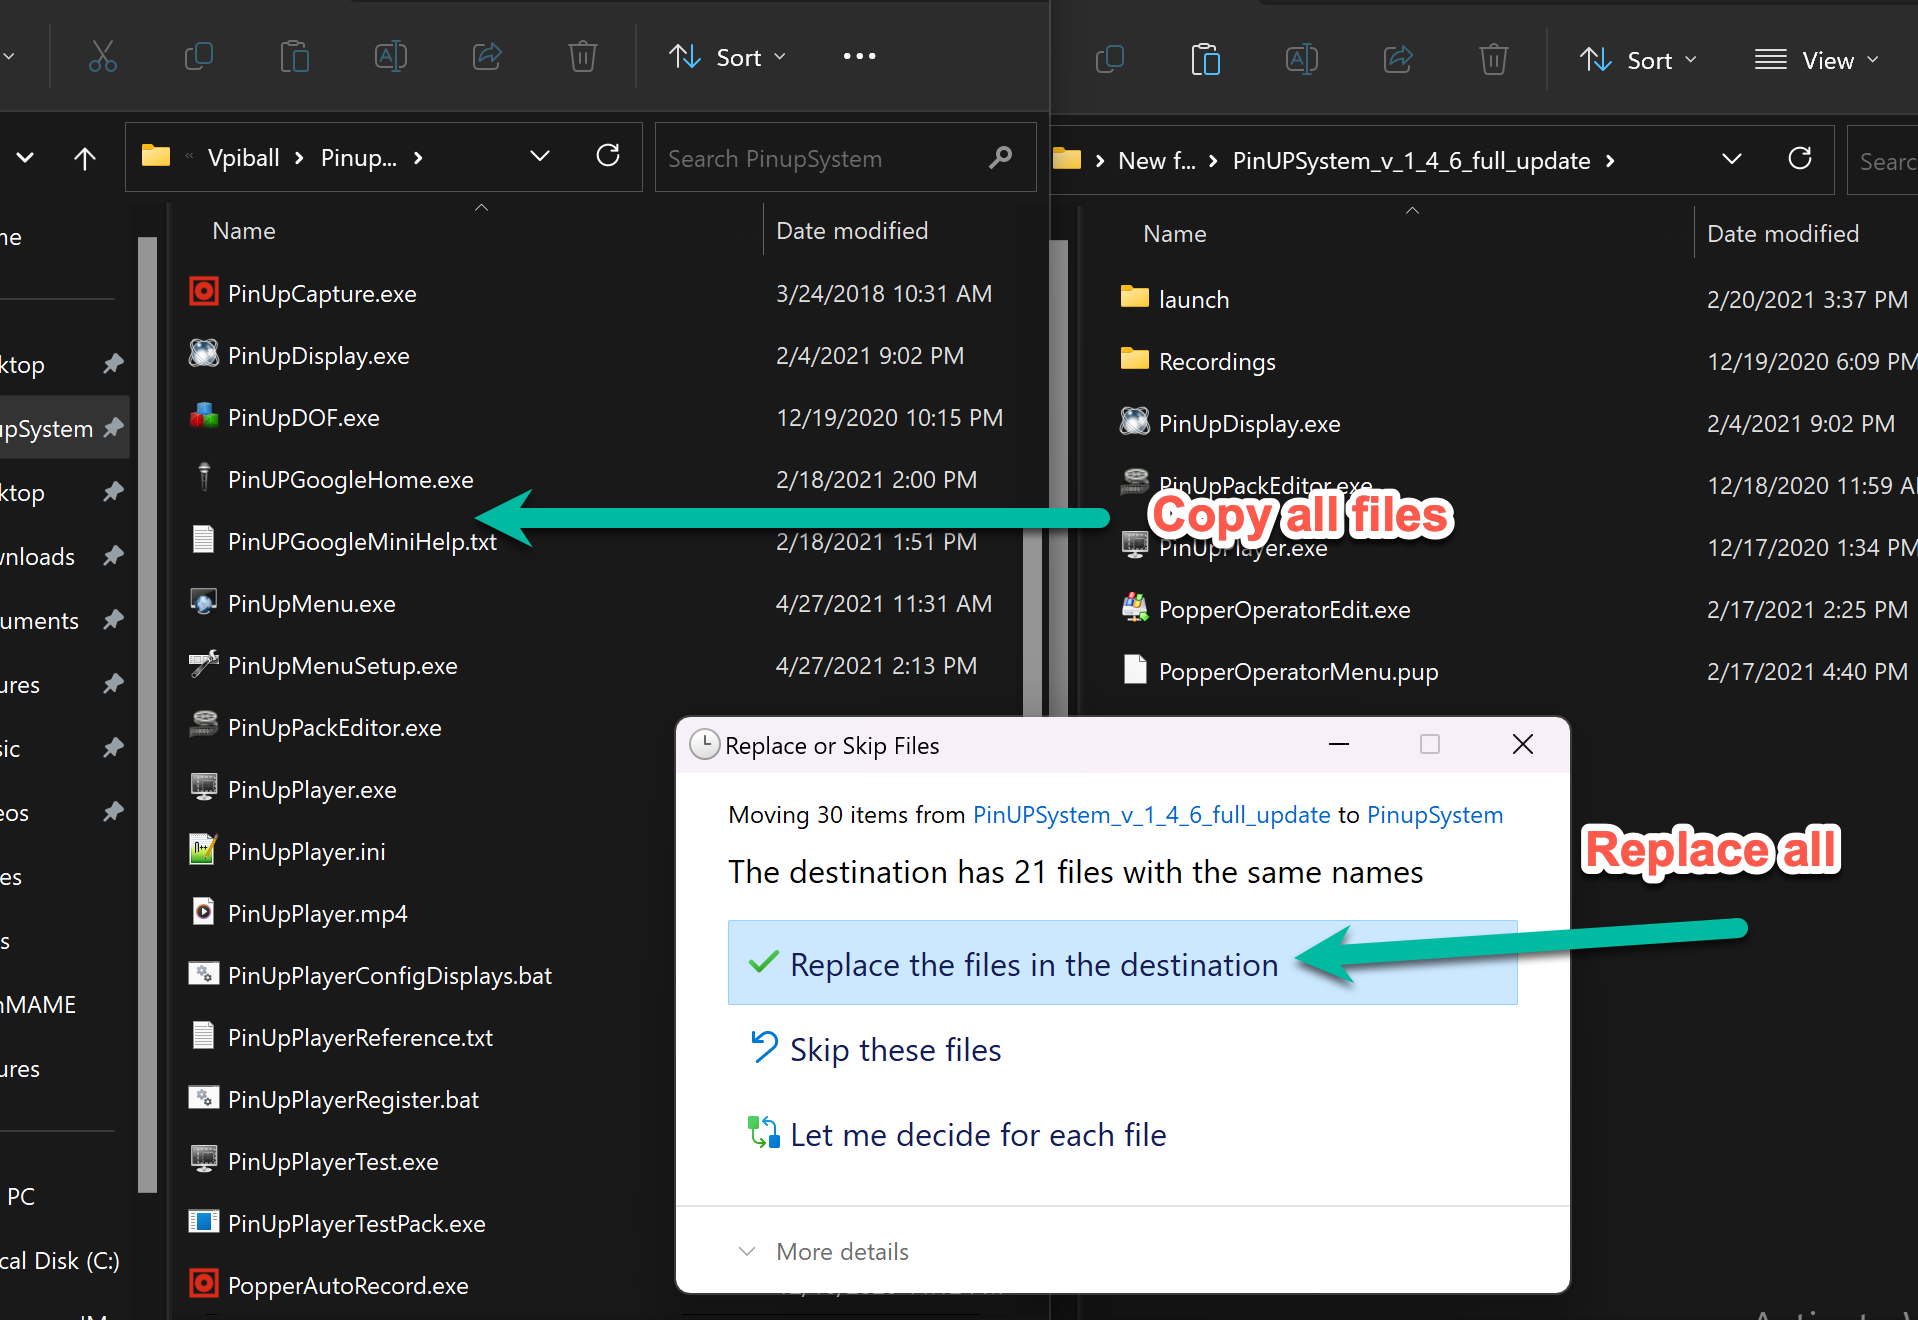Open the See more options ellipsis
1918x1320 pixels.
(858, 57)
